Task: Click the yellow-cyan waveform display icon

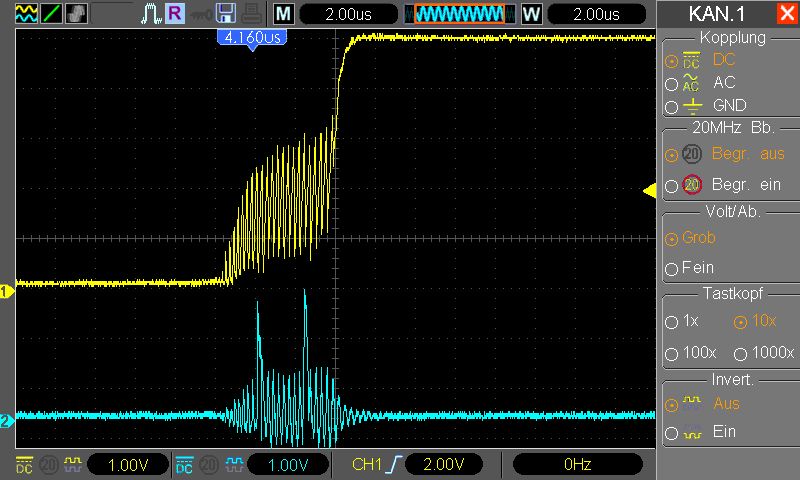Action: click(26, 14)
